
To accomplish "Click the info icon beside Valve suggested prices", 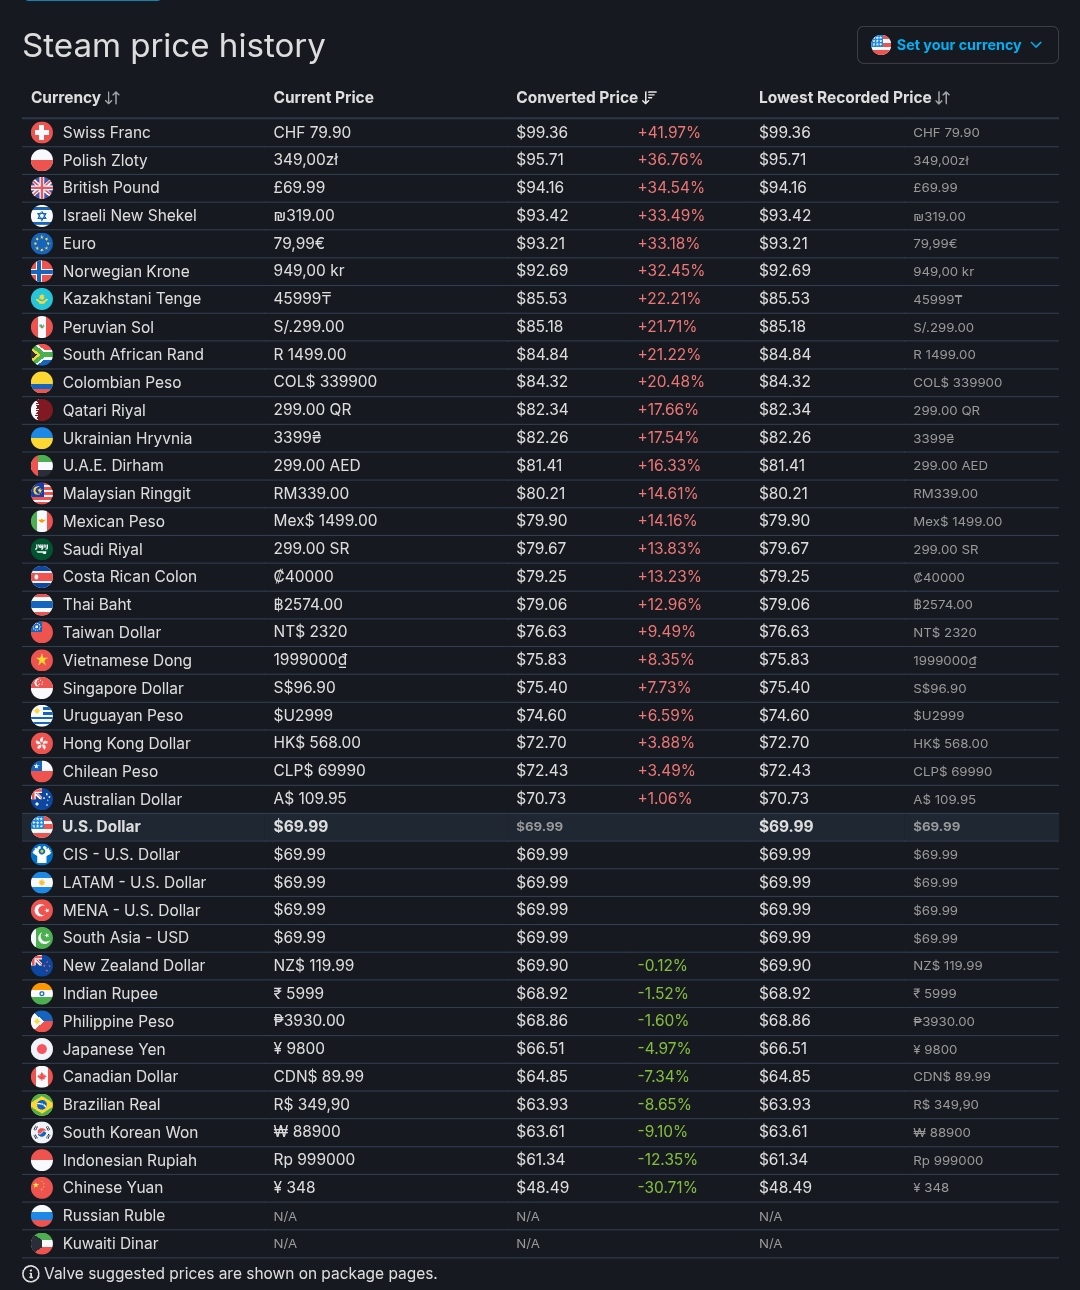I will point(31,1274).
